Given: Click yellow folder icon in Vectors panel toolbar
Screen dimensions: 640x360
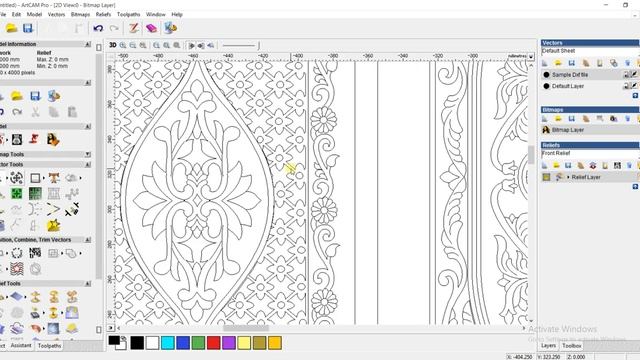Looking at the screenshot, I should pos(558,63).
